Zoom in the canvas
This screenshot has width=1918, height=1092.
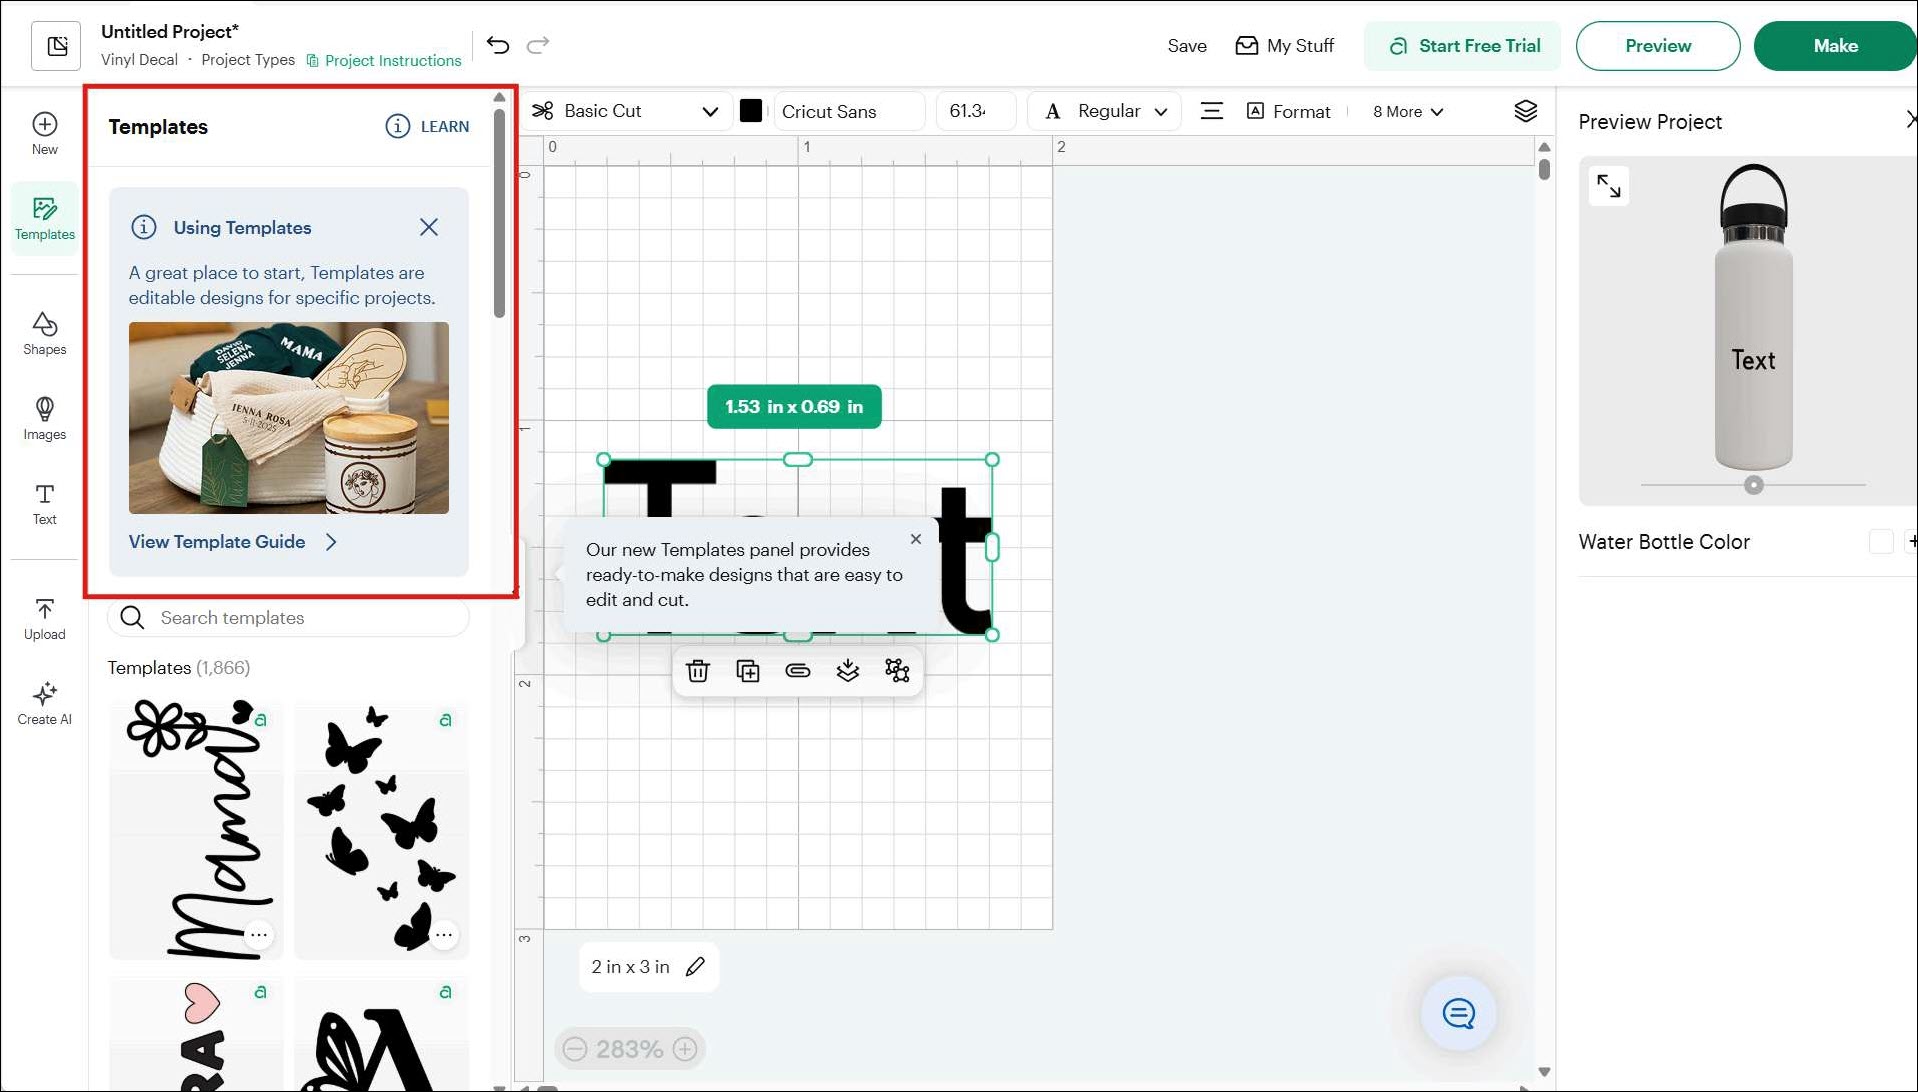[x=685, y=1049]
